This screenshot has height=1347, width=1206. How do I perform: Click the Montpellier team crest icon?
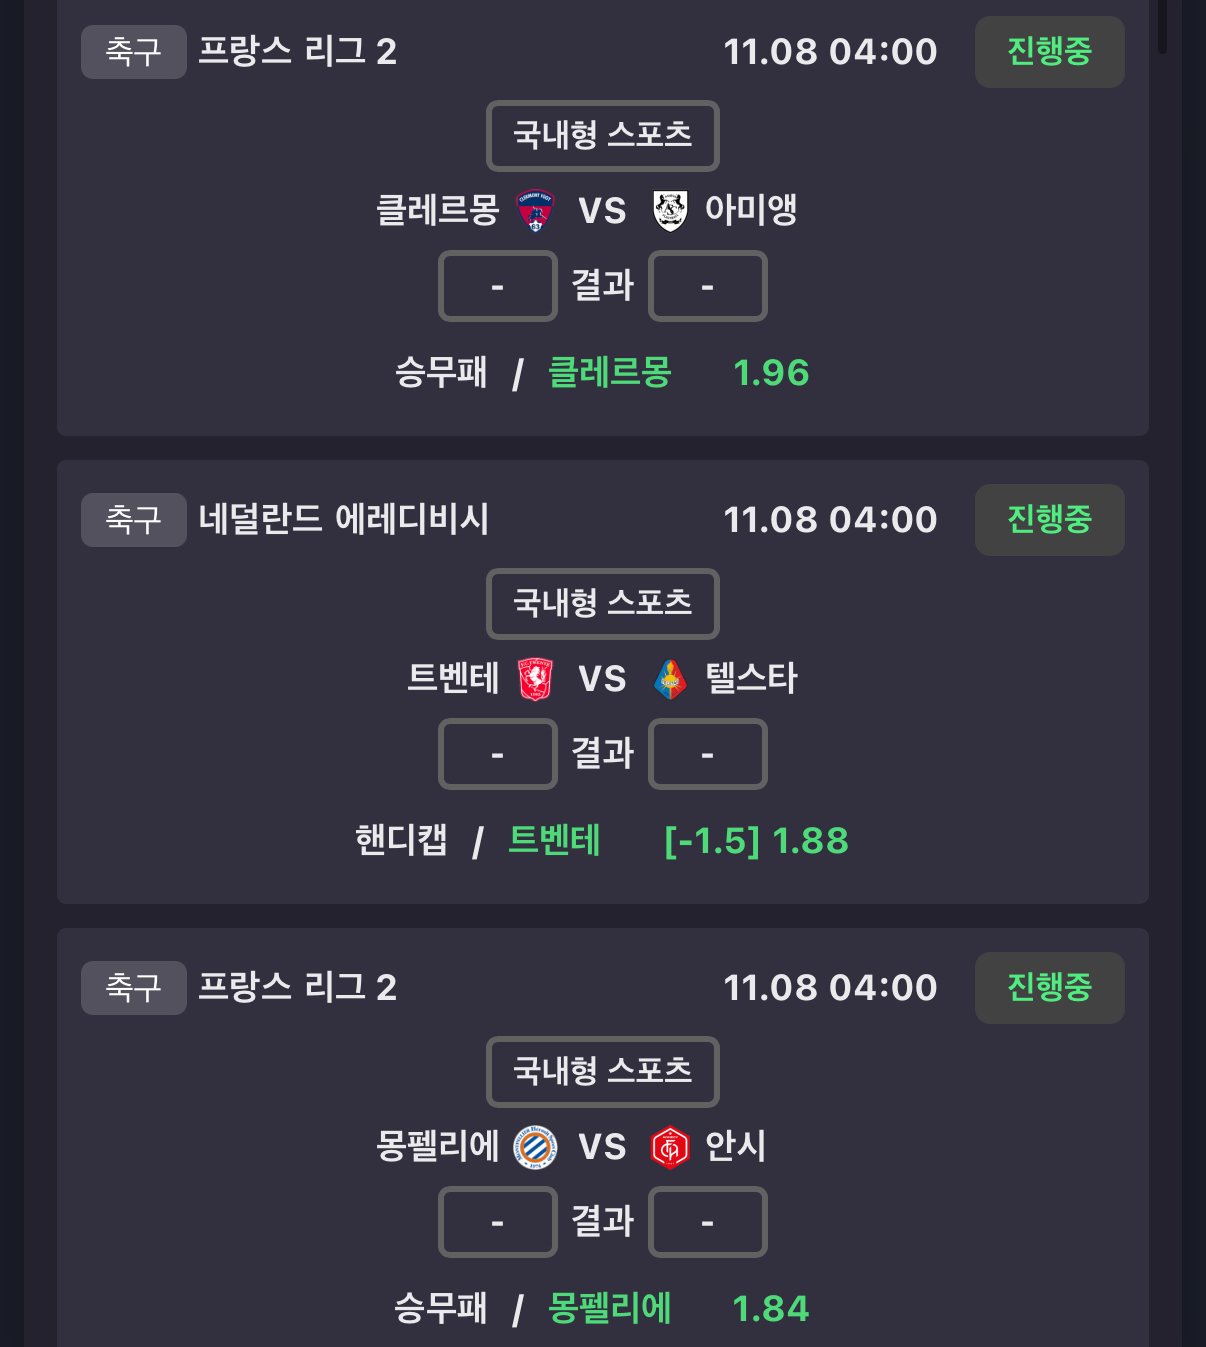click(x=535, y=1147)
